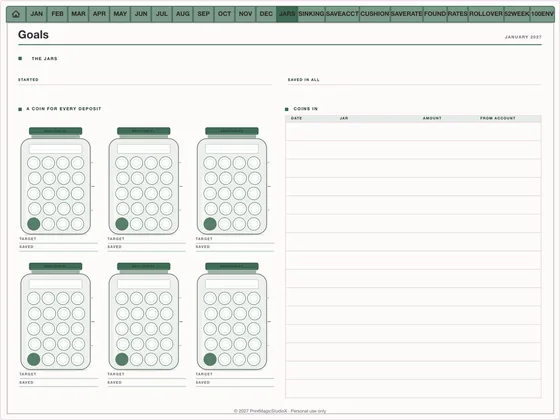
Task: Switch to the SAVEACCT tab
Action: (342, 14)
